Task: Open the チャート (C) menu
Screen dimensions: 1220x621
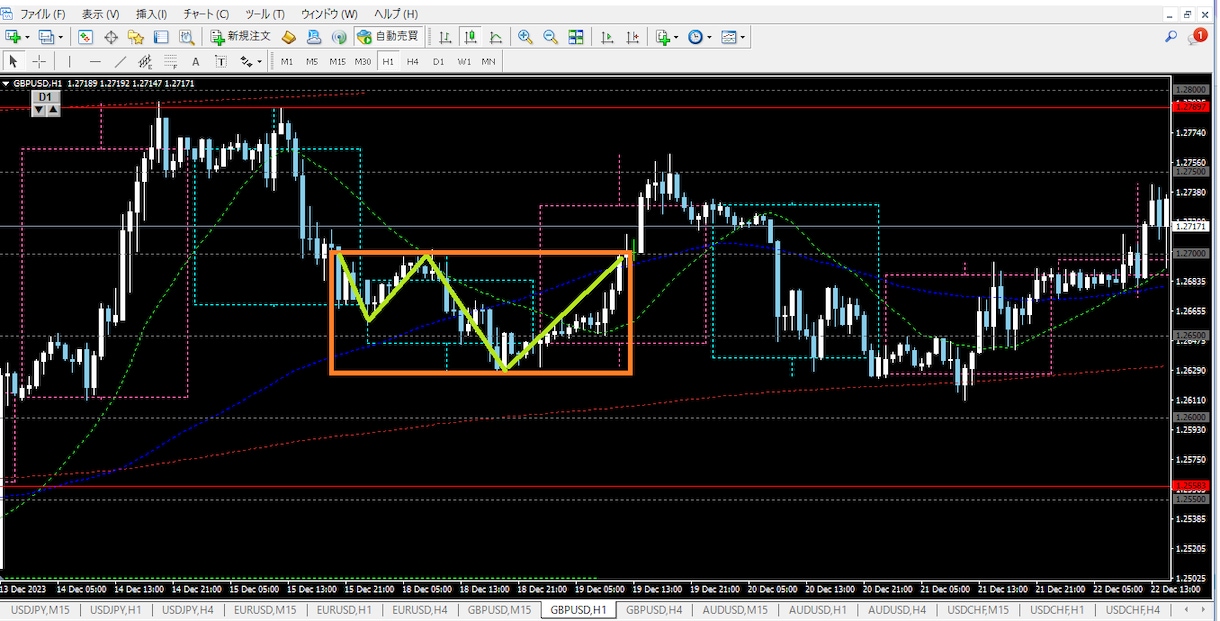Action: pos(206,14)
